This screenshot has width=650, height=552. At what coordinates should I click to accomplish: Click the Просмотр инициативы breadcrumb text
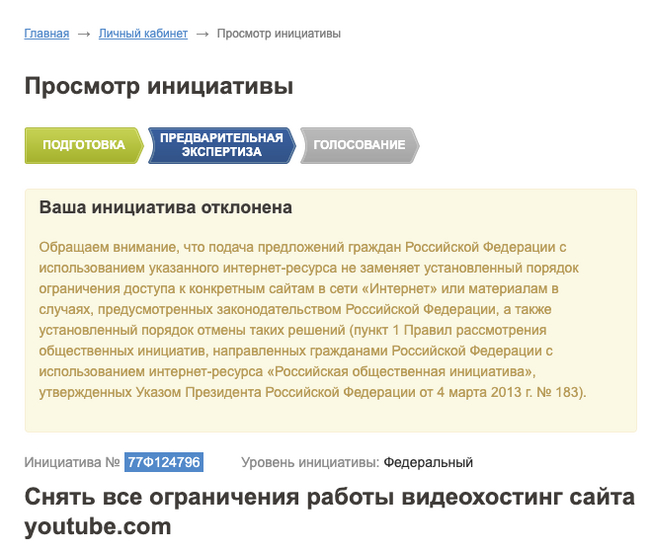(x=279, y=34)
